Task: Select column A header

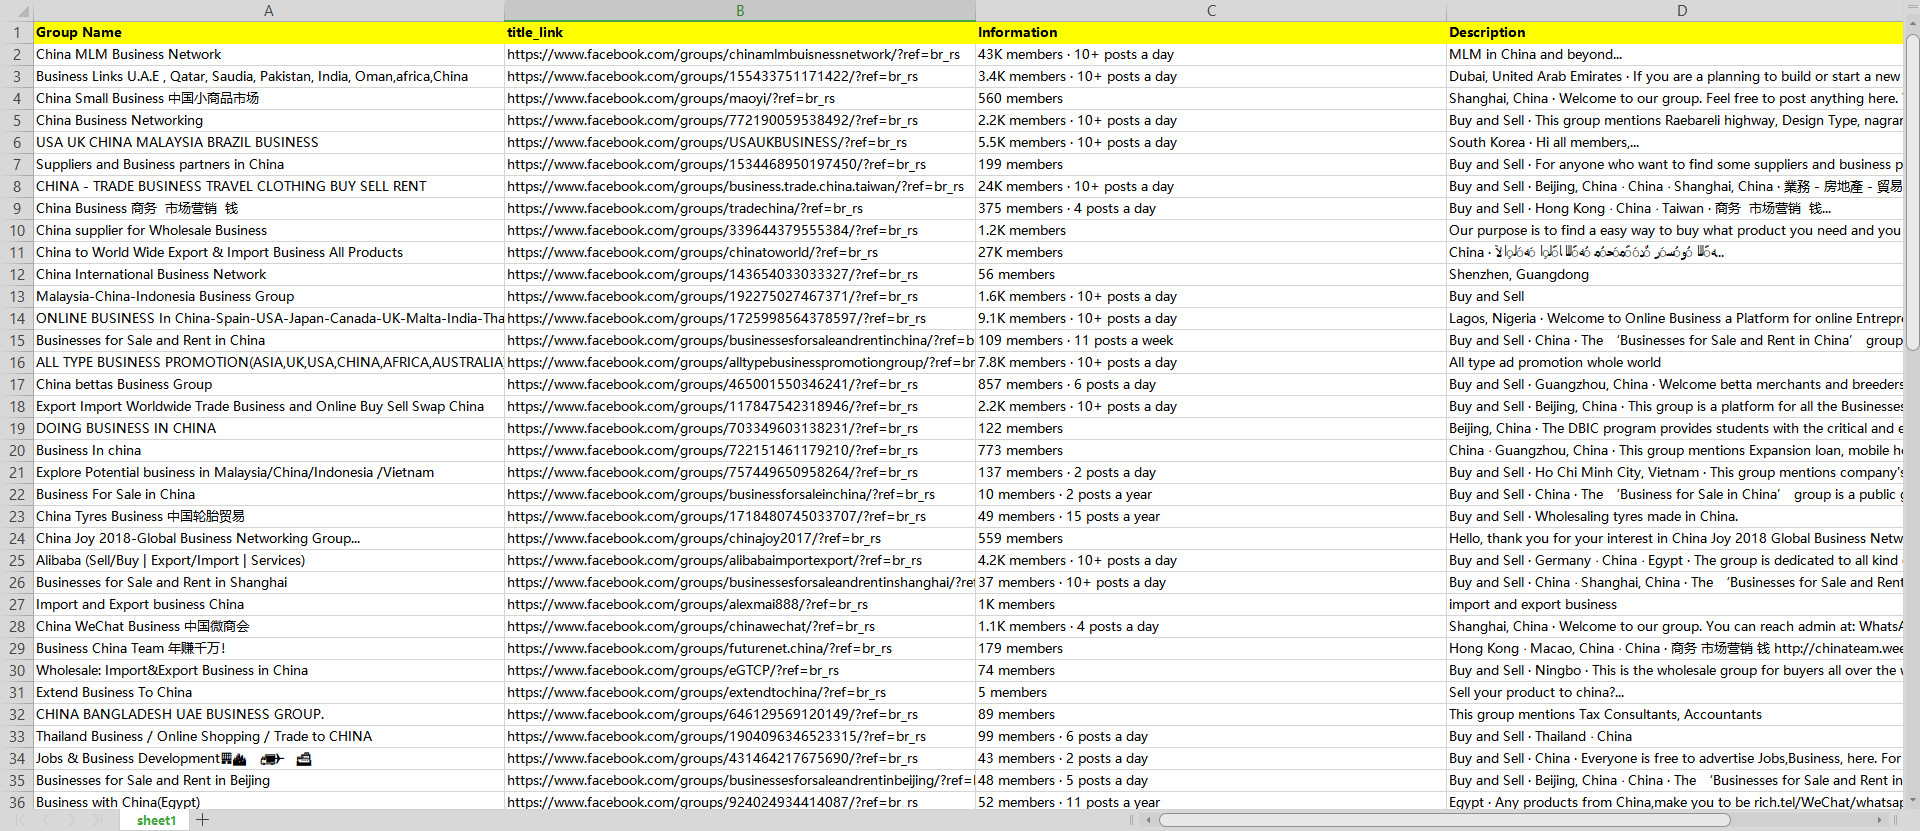Action: pyautogui.click(x=269, y=10)
